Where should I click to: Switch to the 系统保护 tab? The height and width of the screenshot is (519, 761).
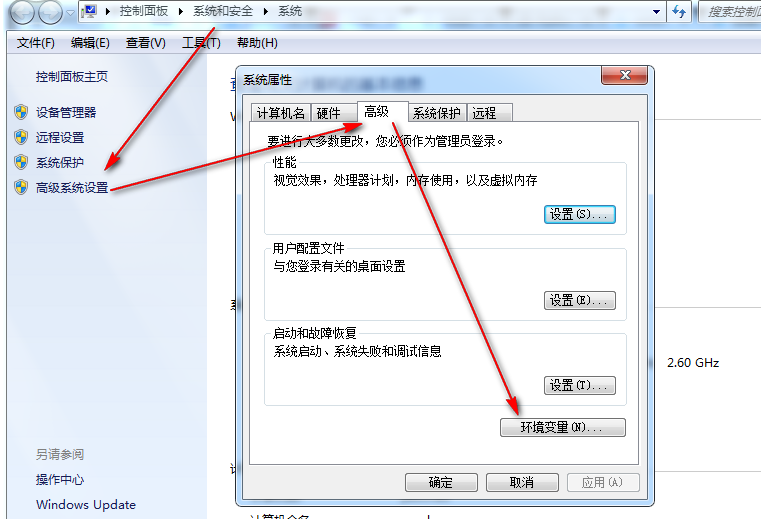(x=436, y=113)
